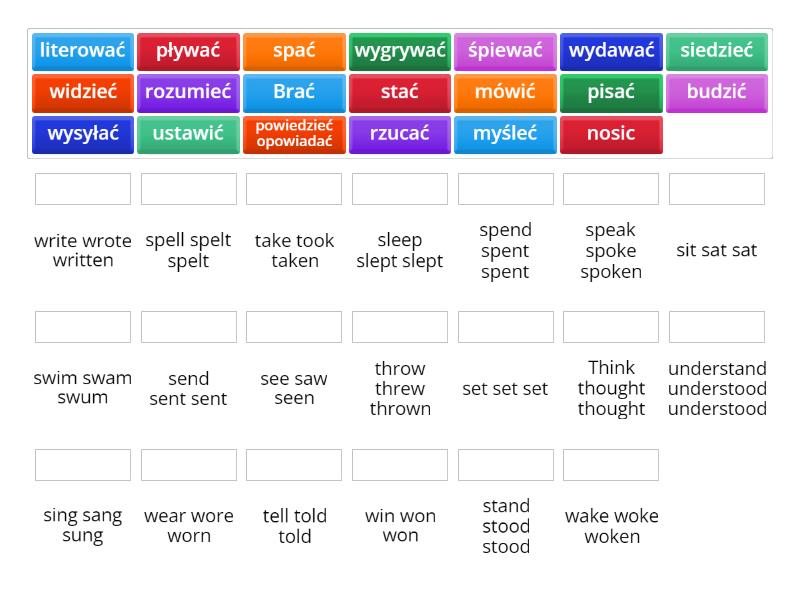Screen dimensions: 800x600
Task: Click the answer box above "swim swam swum"
Action: click(84, 326)
